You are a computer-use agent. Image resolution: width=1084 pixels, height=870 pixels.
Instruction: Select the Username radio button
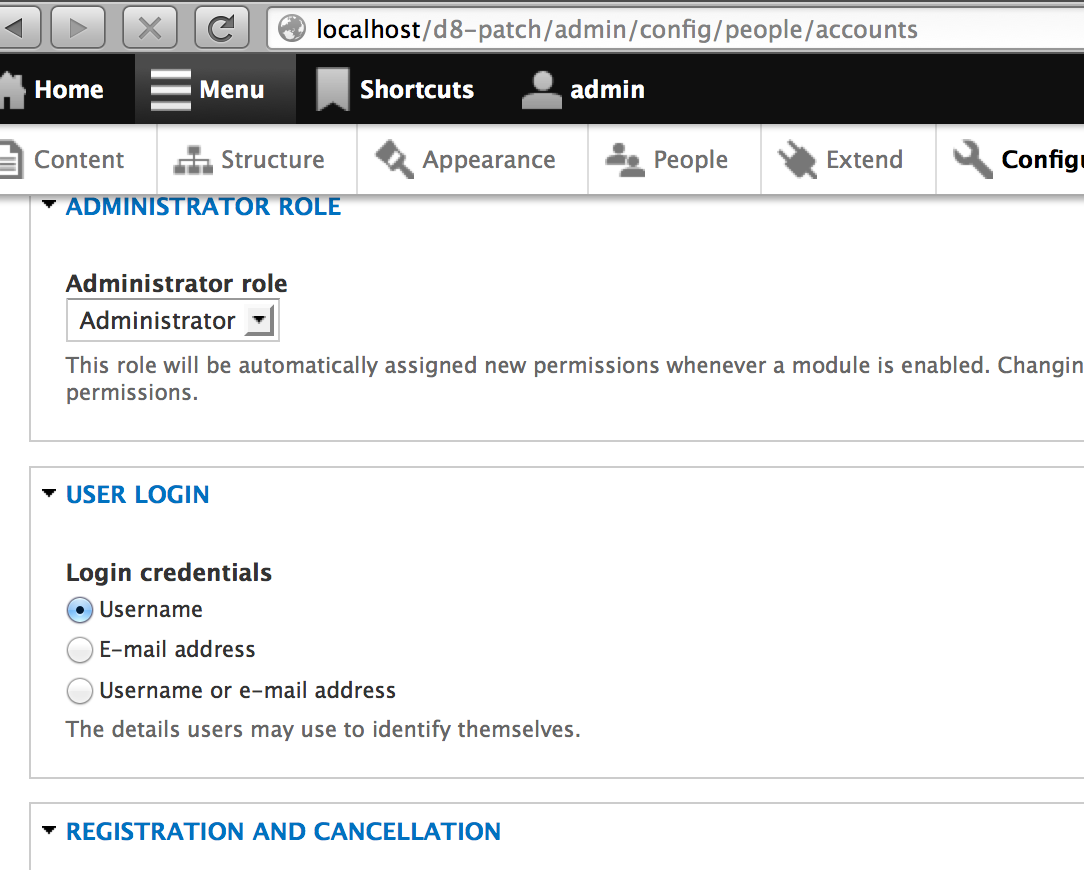pyautogui.click(x=79, y=610)
